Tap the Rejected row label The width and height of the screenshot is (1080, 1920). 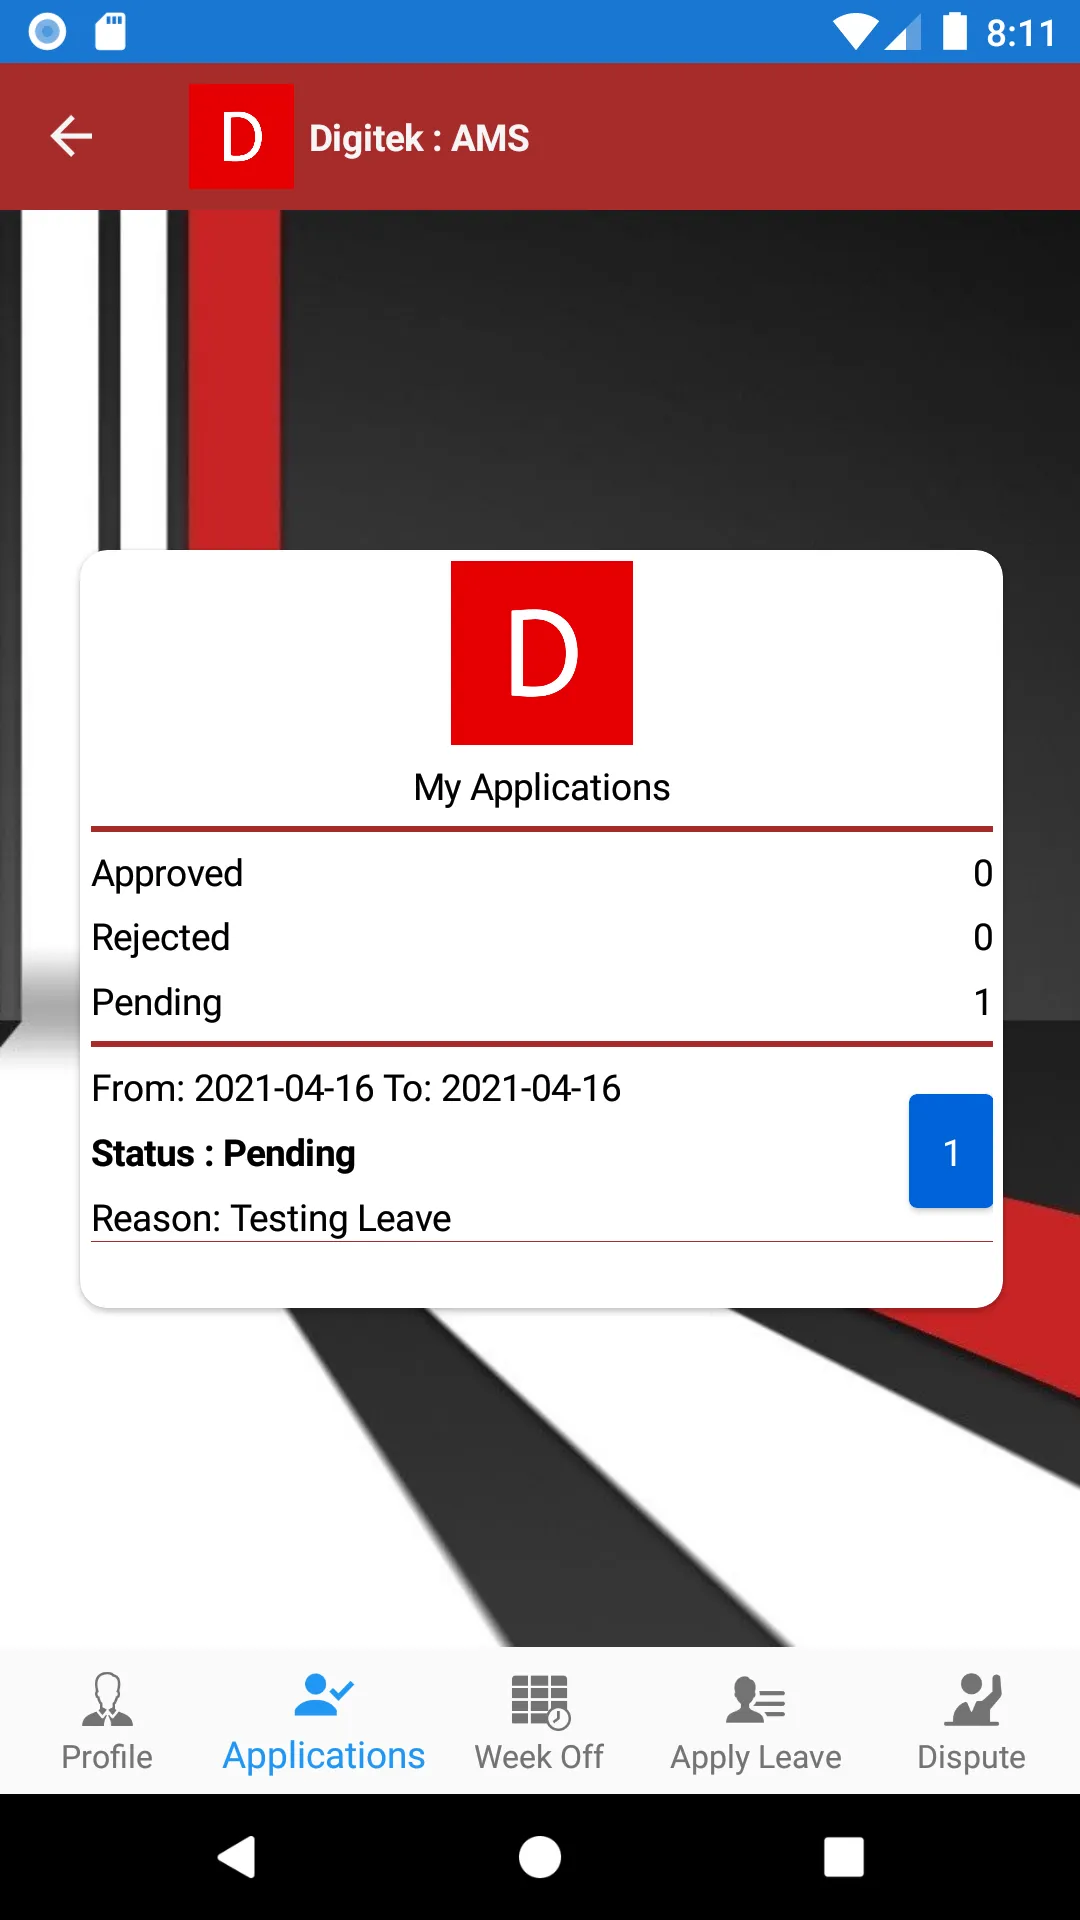tap(161, 938)
